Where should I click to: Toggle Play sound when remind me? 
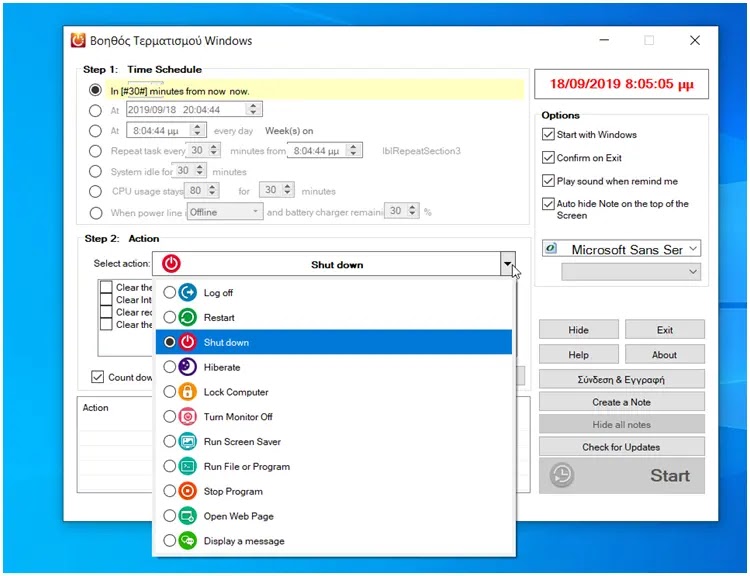coord(548,181)
